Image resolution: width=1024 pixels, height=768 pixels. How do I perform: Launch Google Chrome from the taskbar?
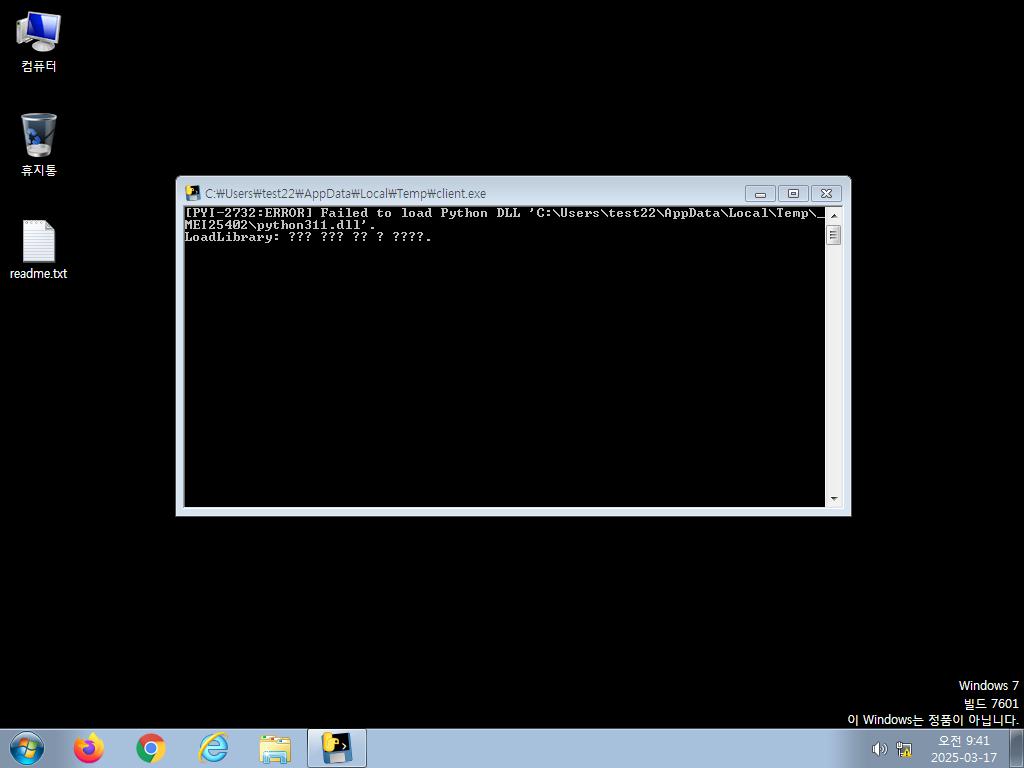coord(151,748)
